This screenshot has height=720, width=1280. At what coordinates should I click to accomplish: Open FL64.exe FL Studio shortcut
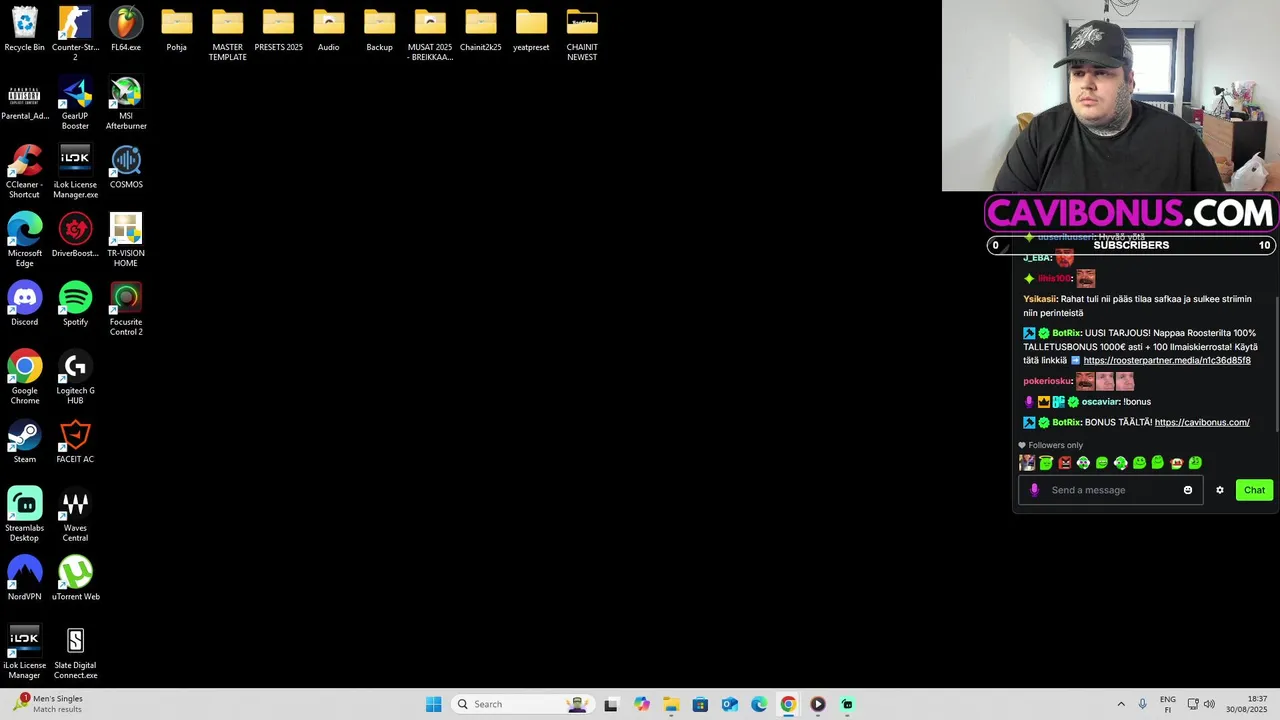tap(126, 30)
